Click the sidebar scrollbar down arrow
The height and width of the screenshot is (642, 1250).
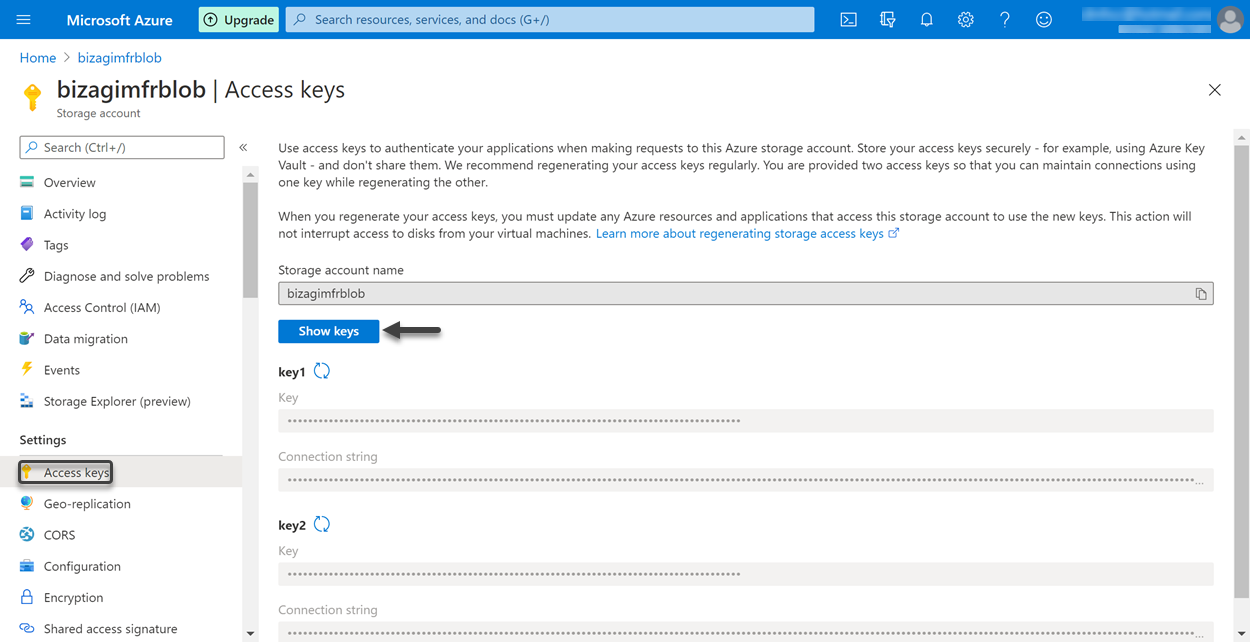pyautogui.click(x=250, y=634)
